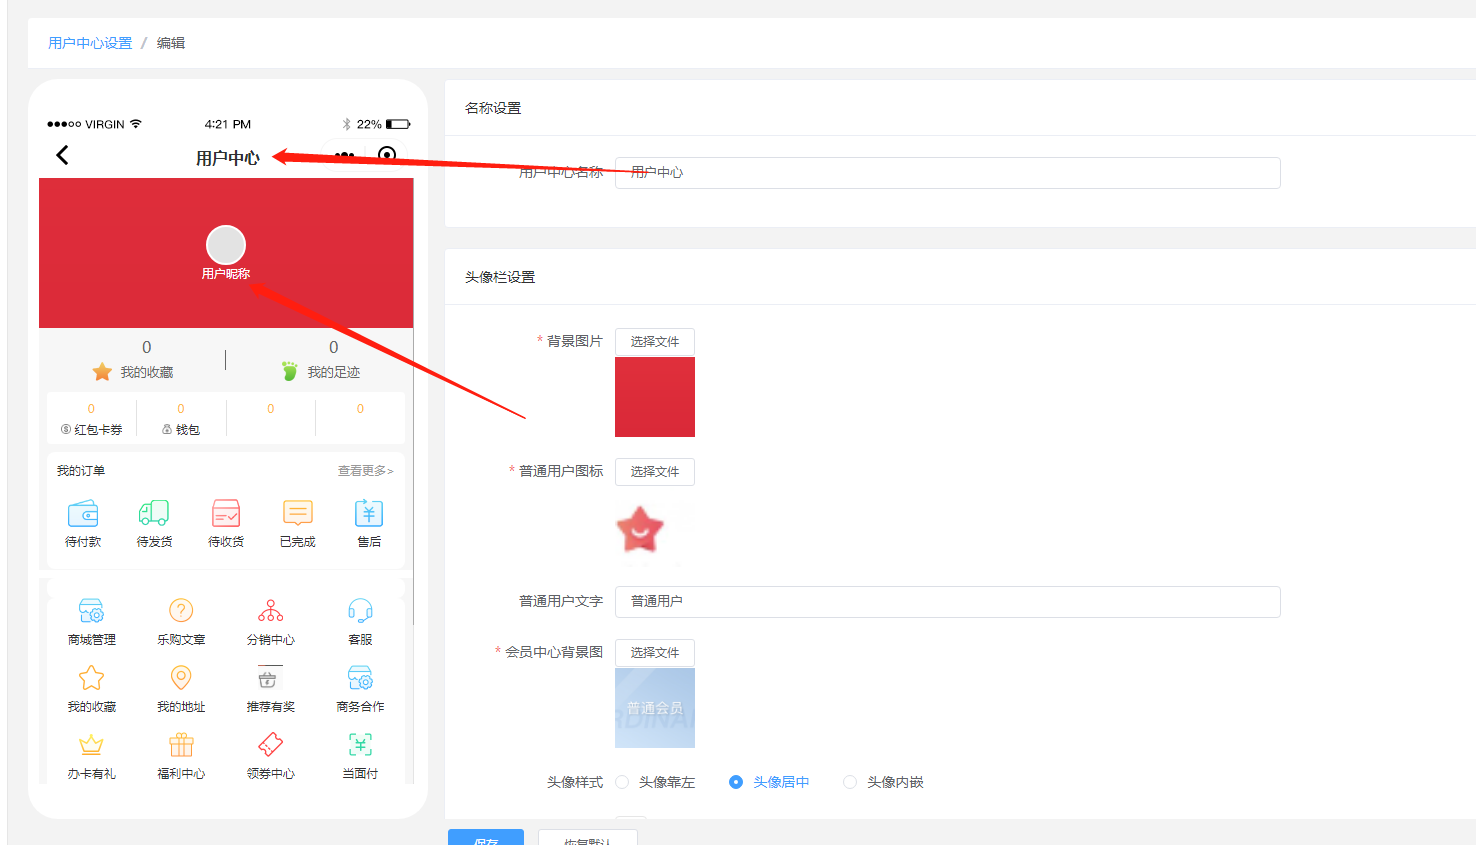Click the 编辑 breadcrumb text
The width and height of the screenshot is (1476, 845).
pos(171,43)
